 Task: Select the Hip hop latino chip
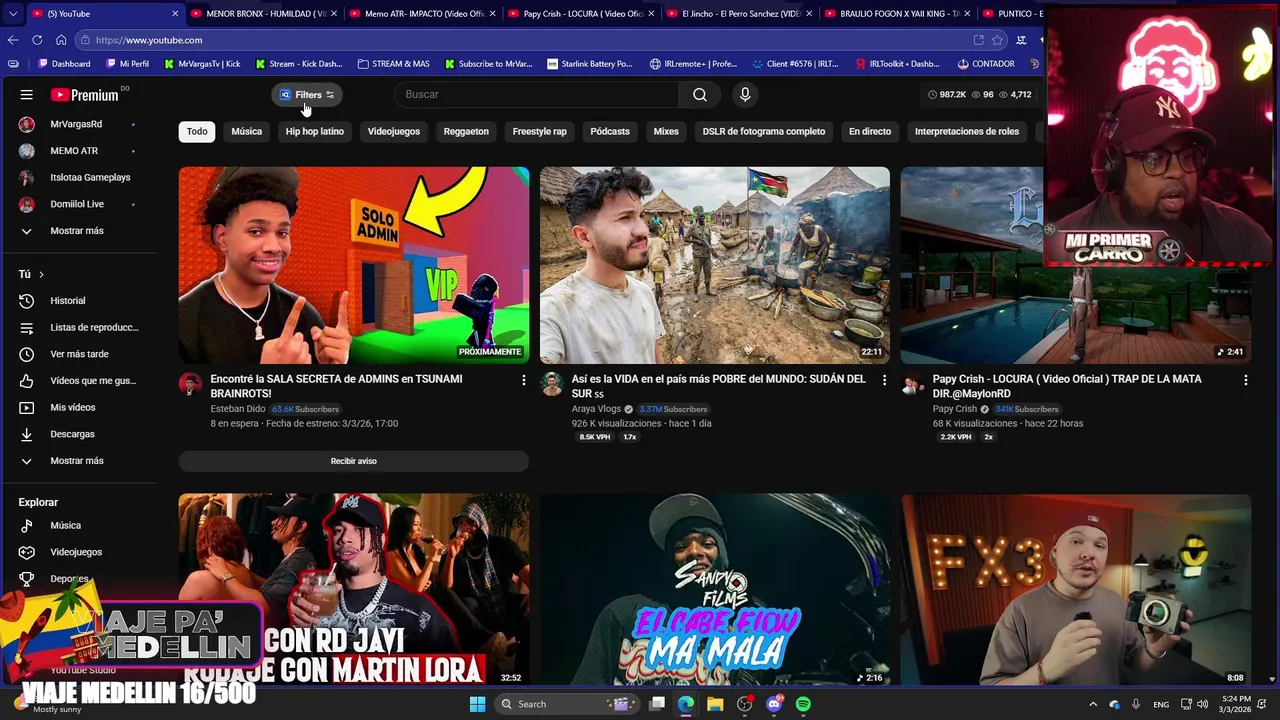(x=315, y=131)
